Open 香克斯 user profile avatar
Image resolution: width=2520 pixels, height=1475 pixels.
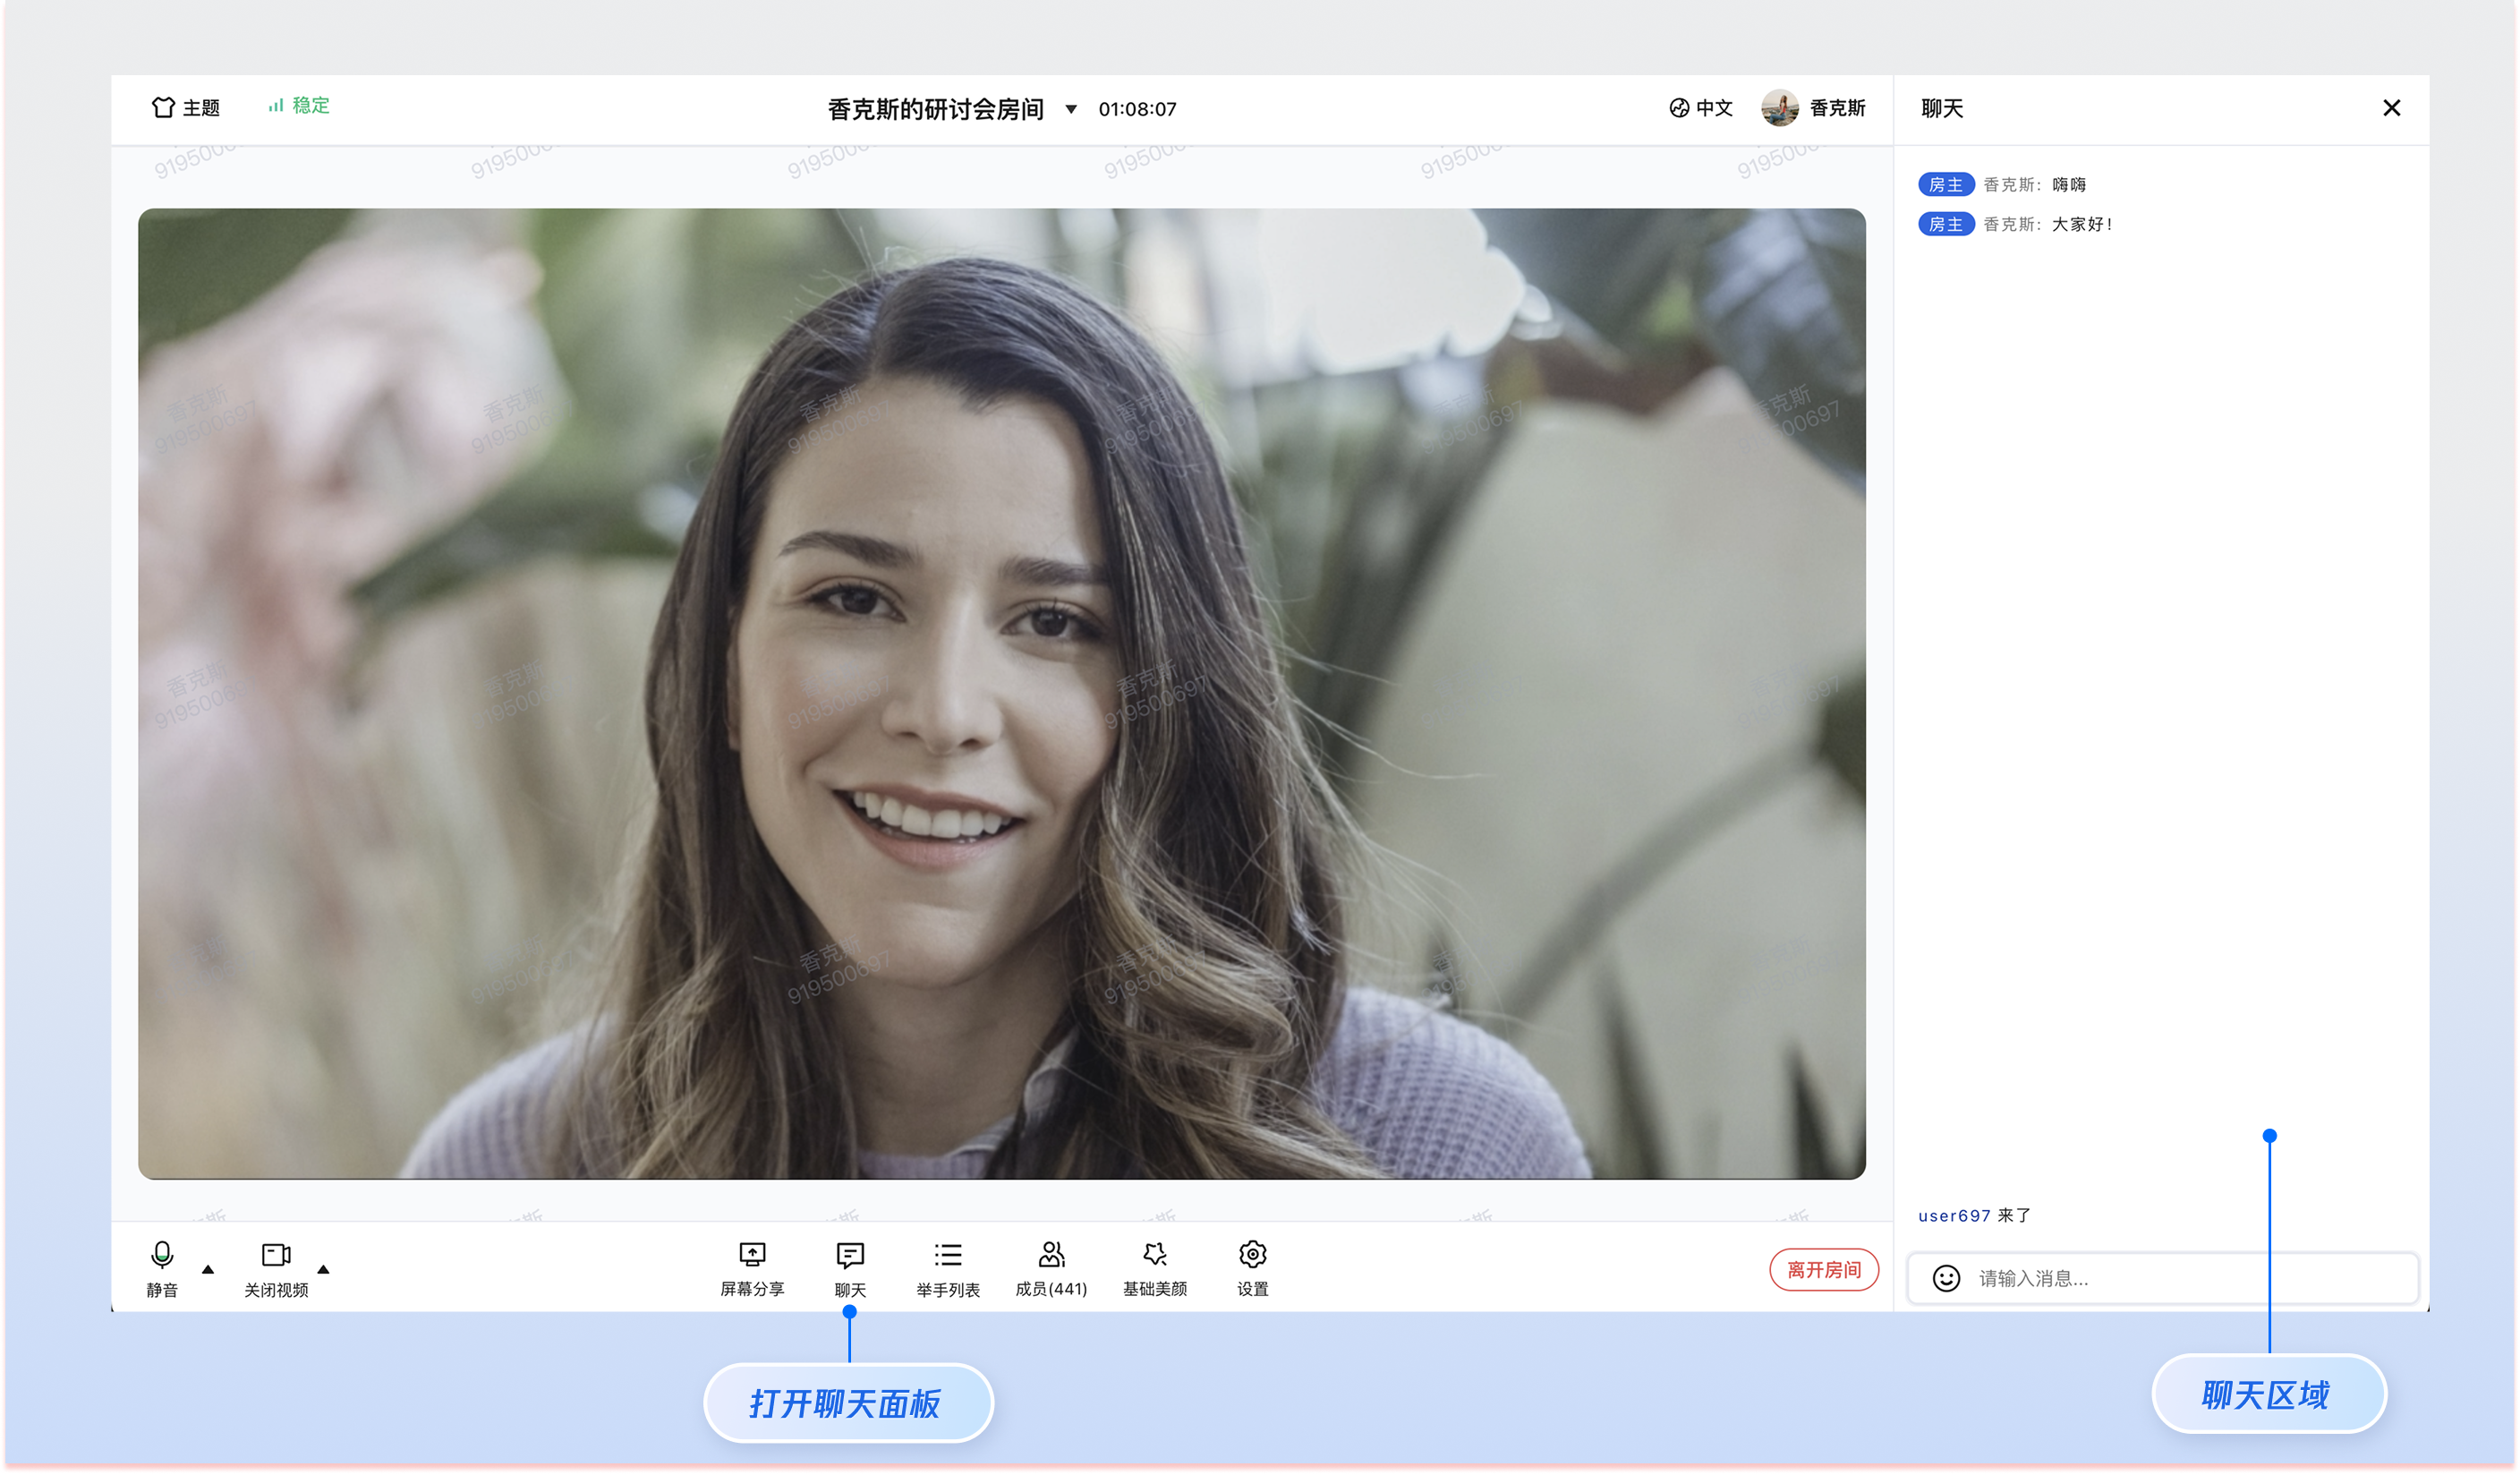(1780, 107)
